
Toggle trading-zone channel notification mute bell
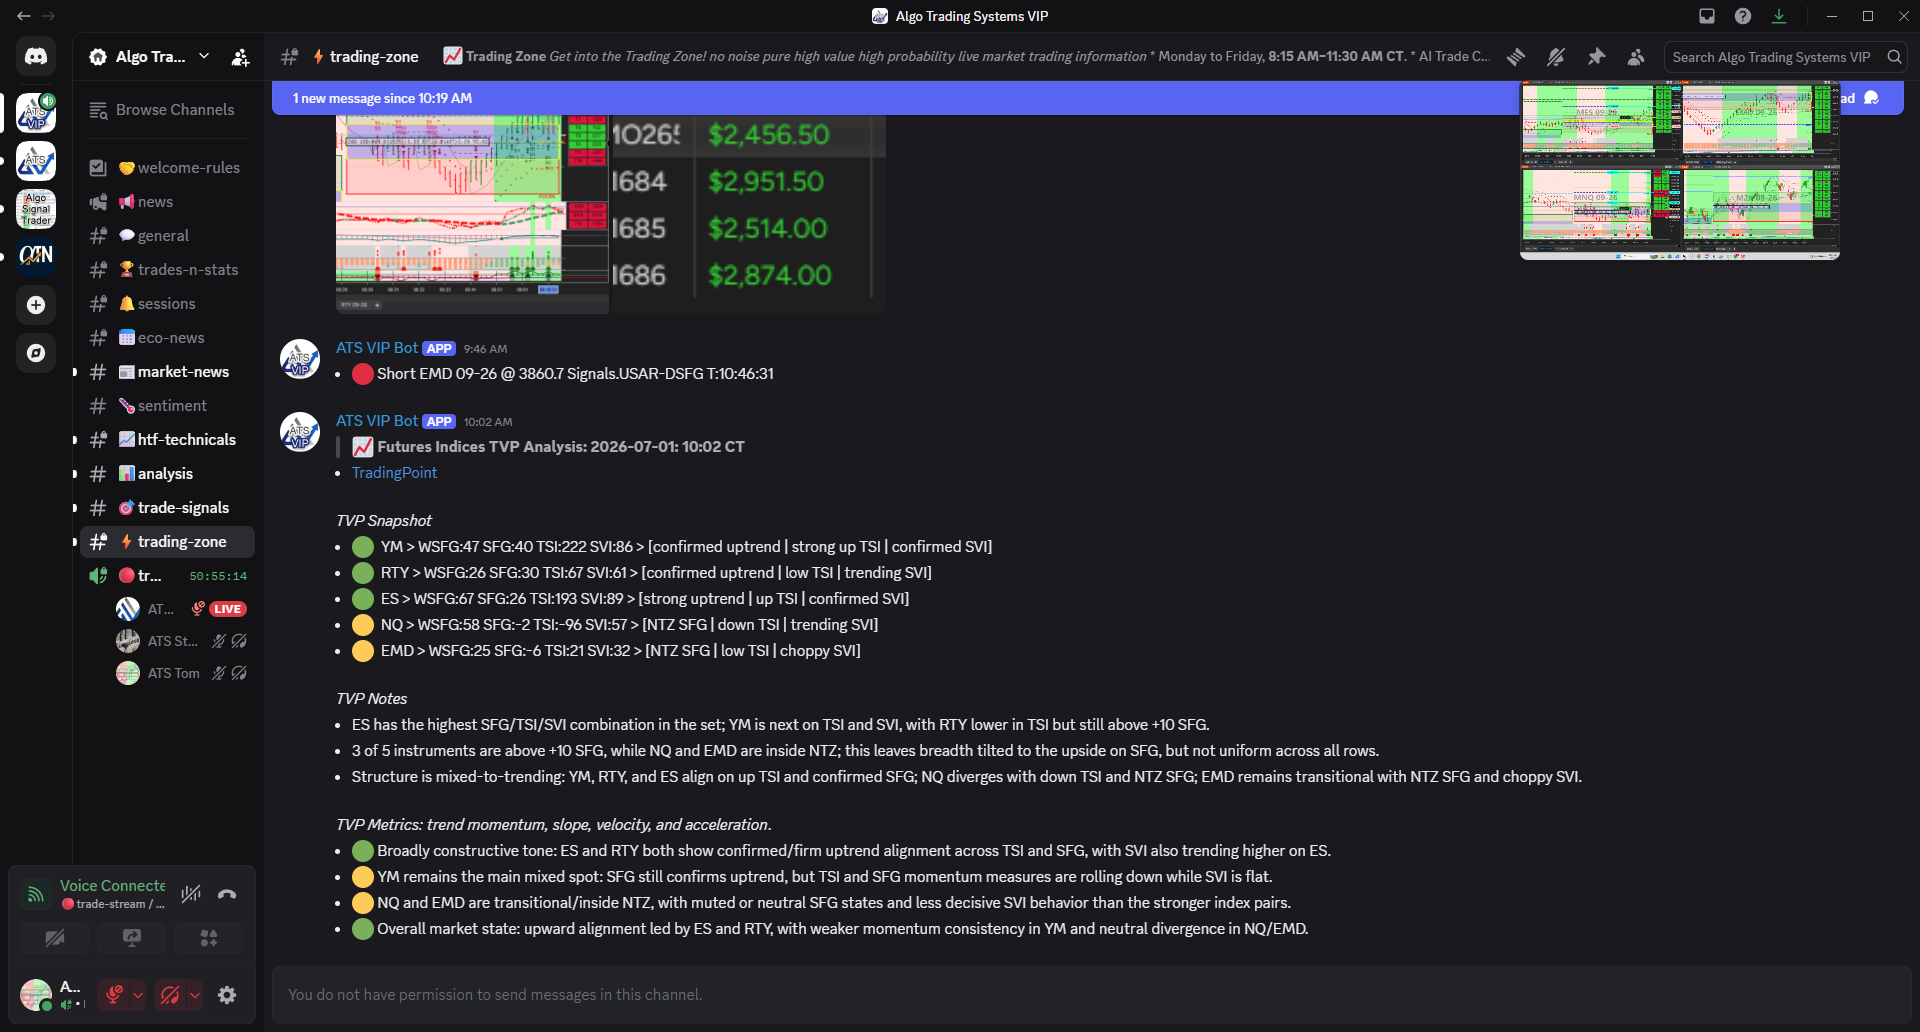pos(1556,57)
